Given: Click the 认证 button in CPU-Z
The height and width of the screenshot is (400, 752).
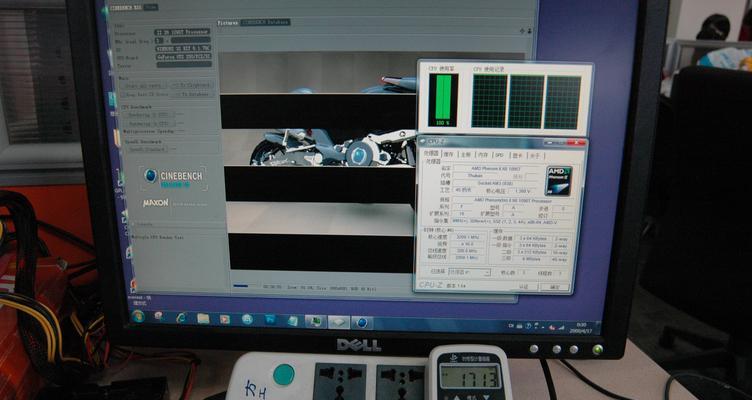Looking at the screenshot, I should click(523, 286).
